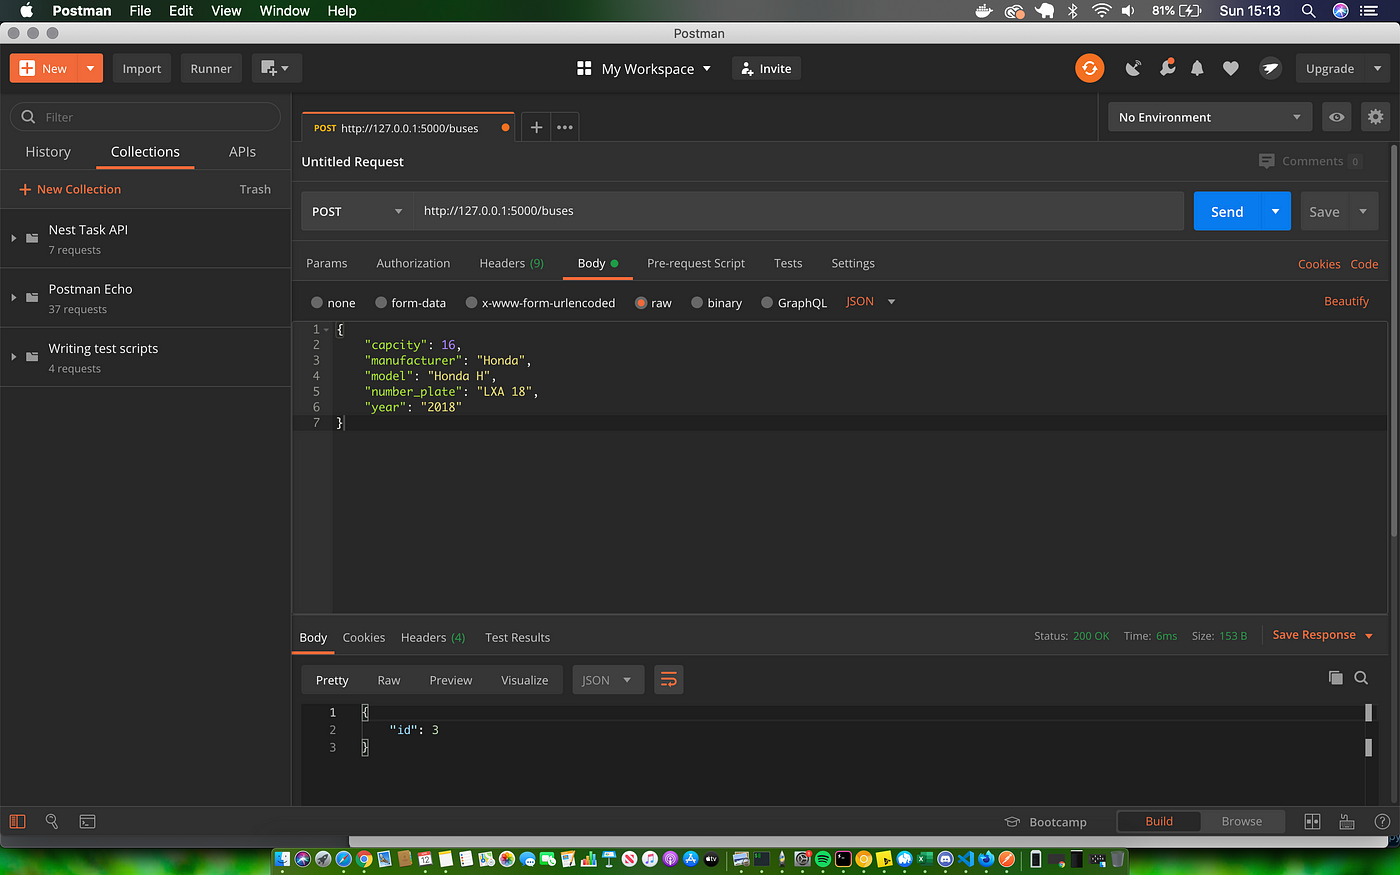Click the heart icon in header
The width and height of the screenshot is (1400, 875).
point(1230,68)
